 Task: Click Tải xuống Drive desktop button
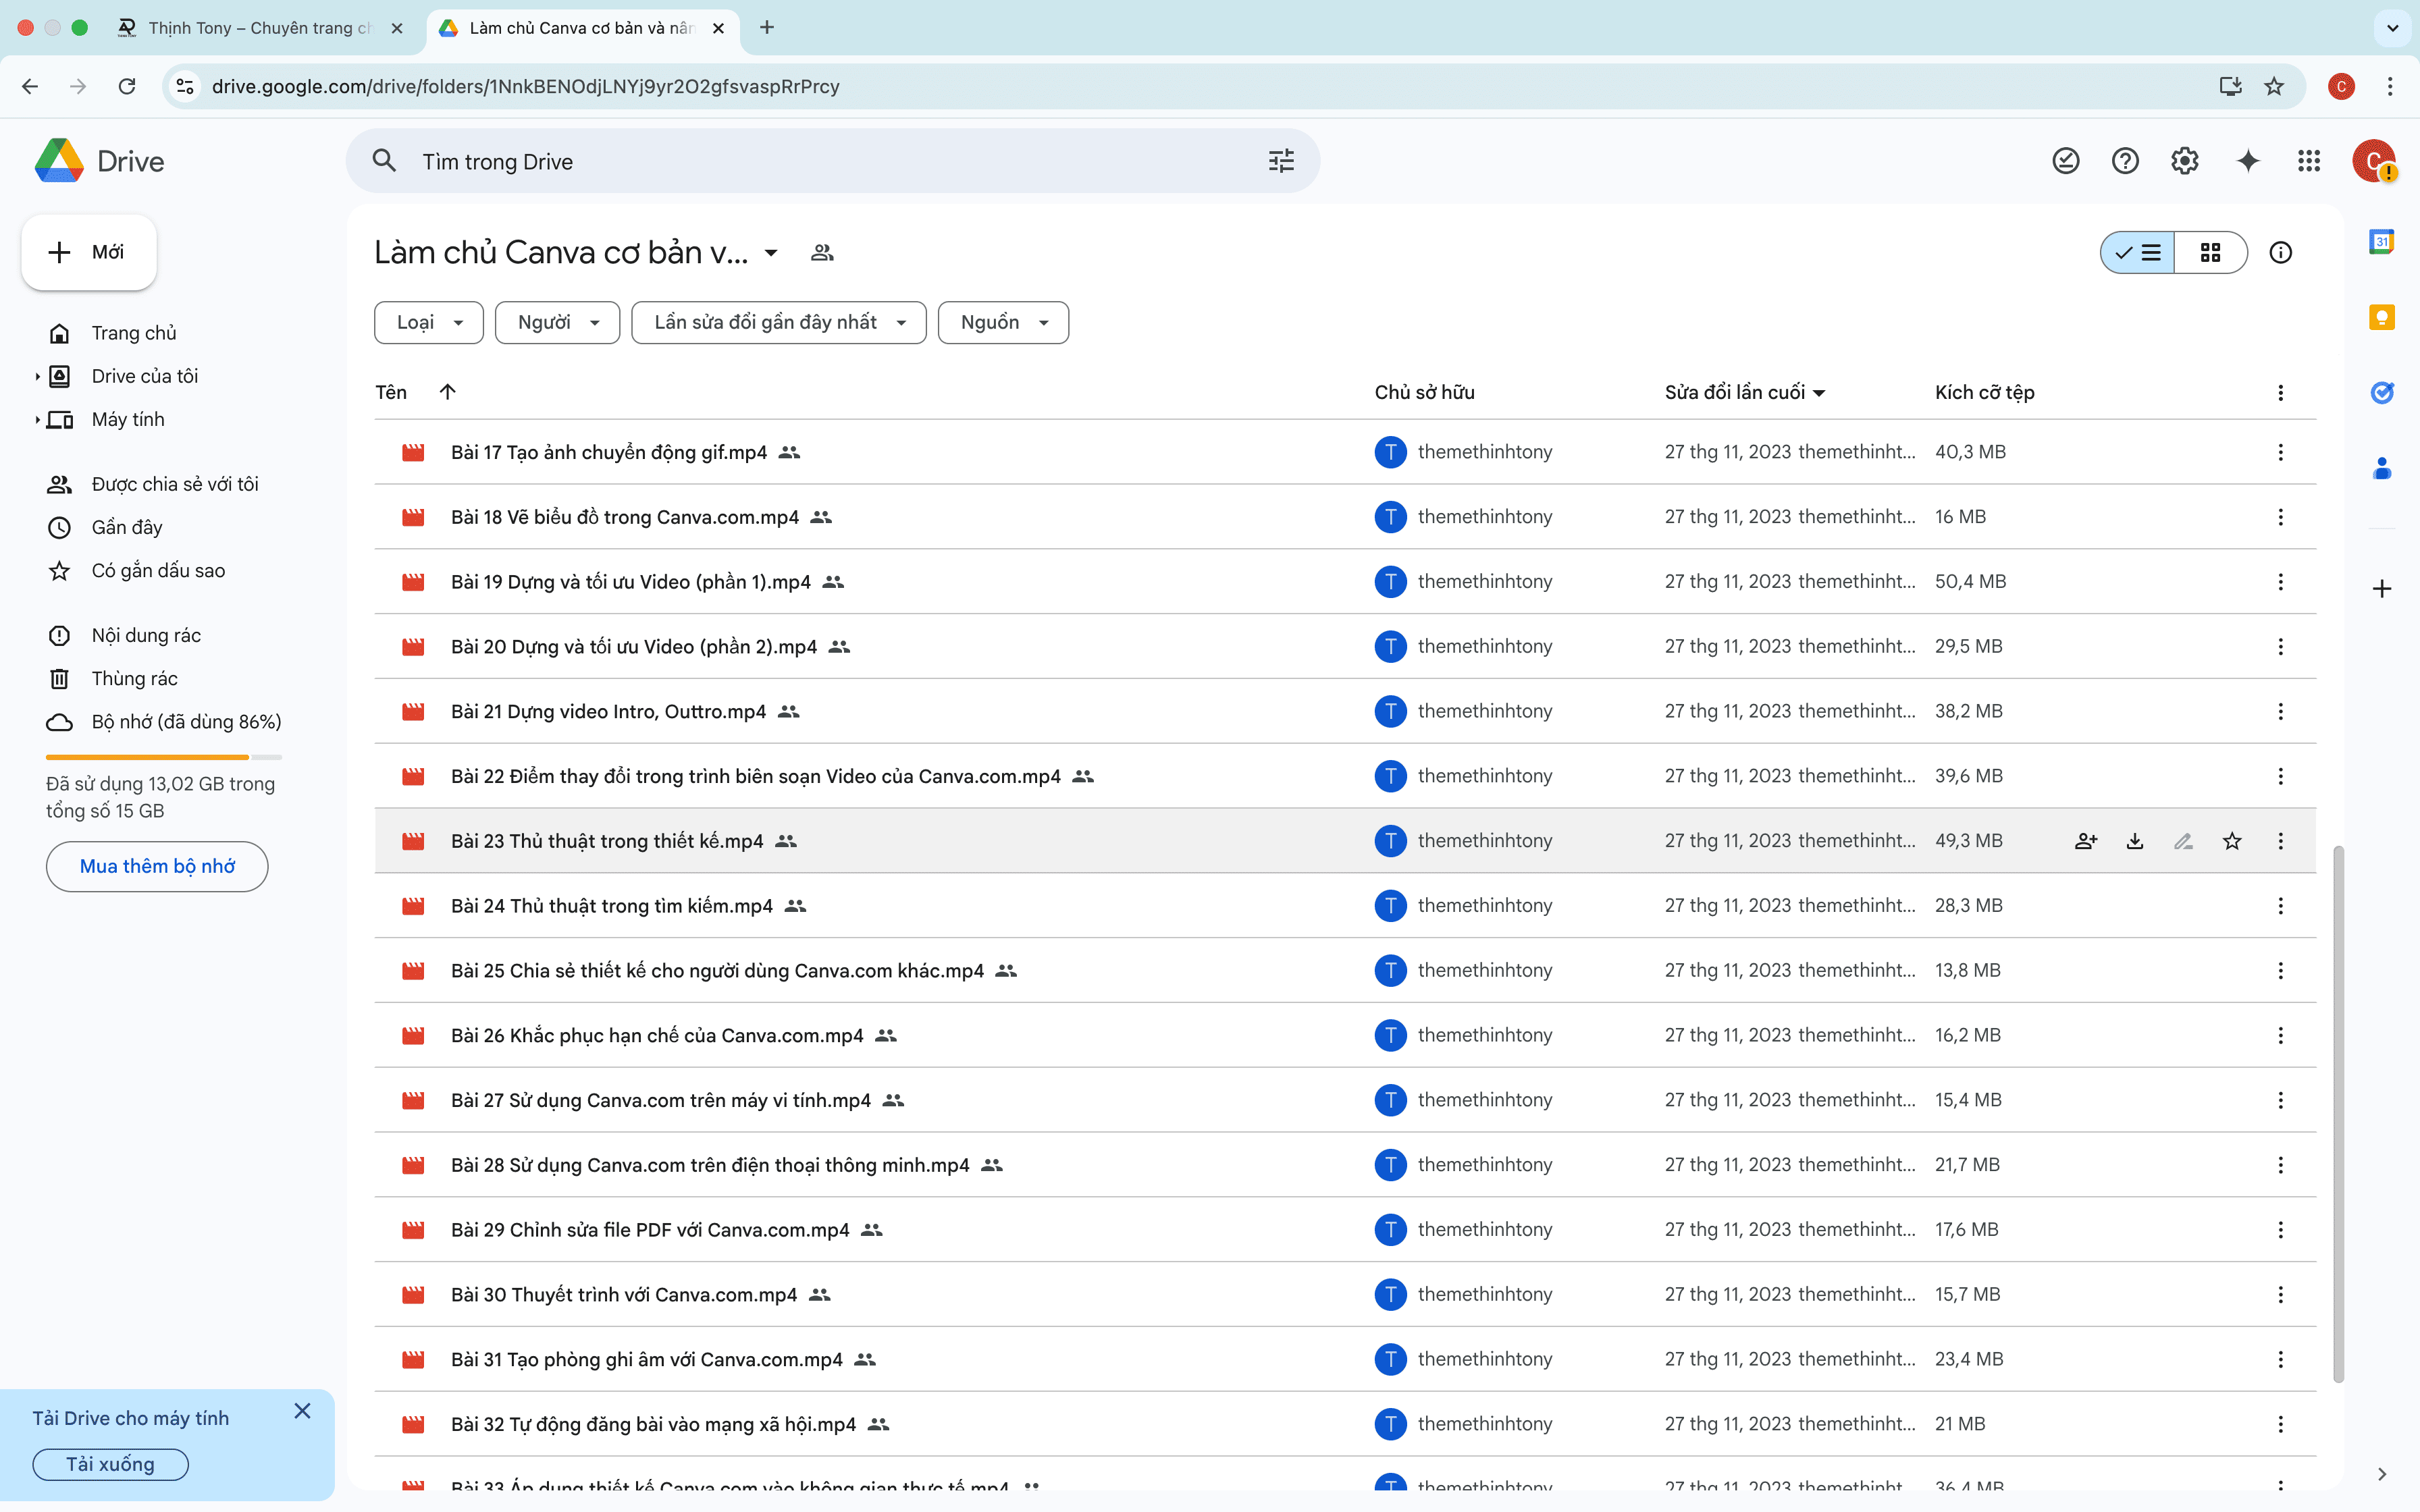tap(110, 1464)
